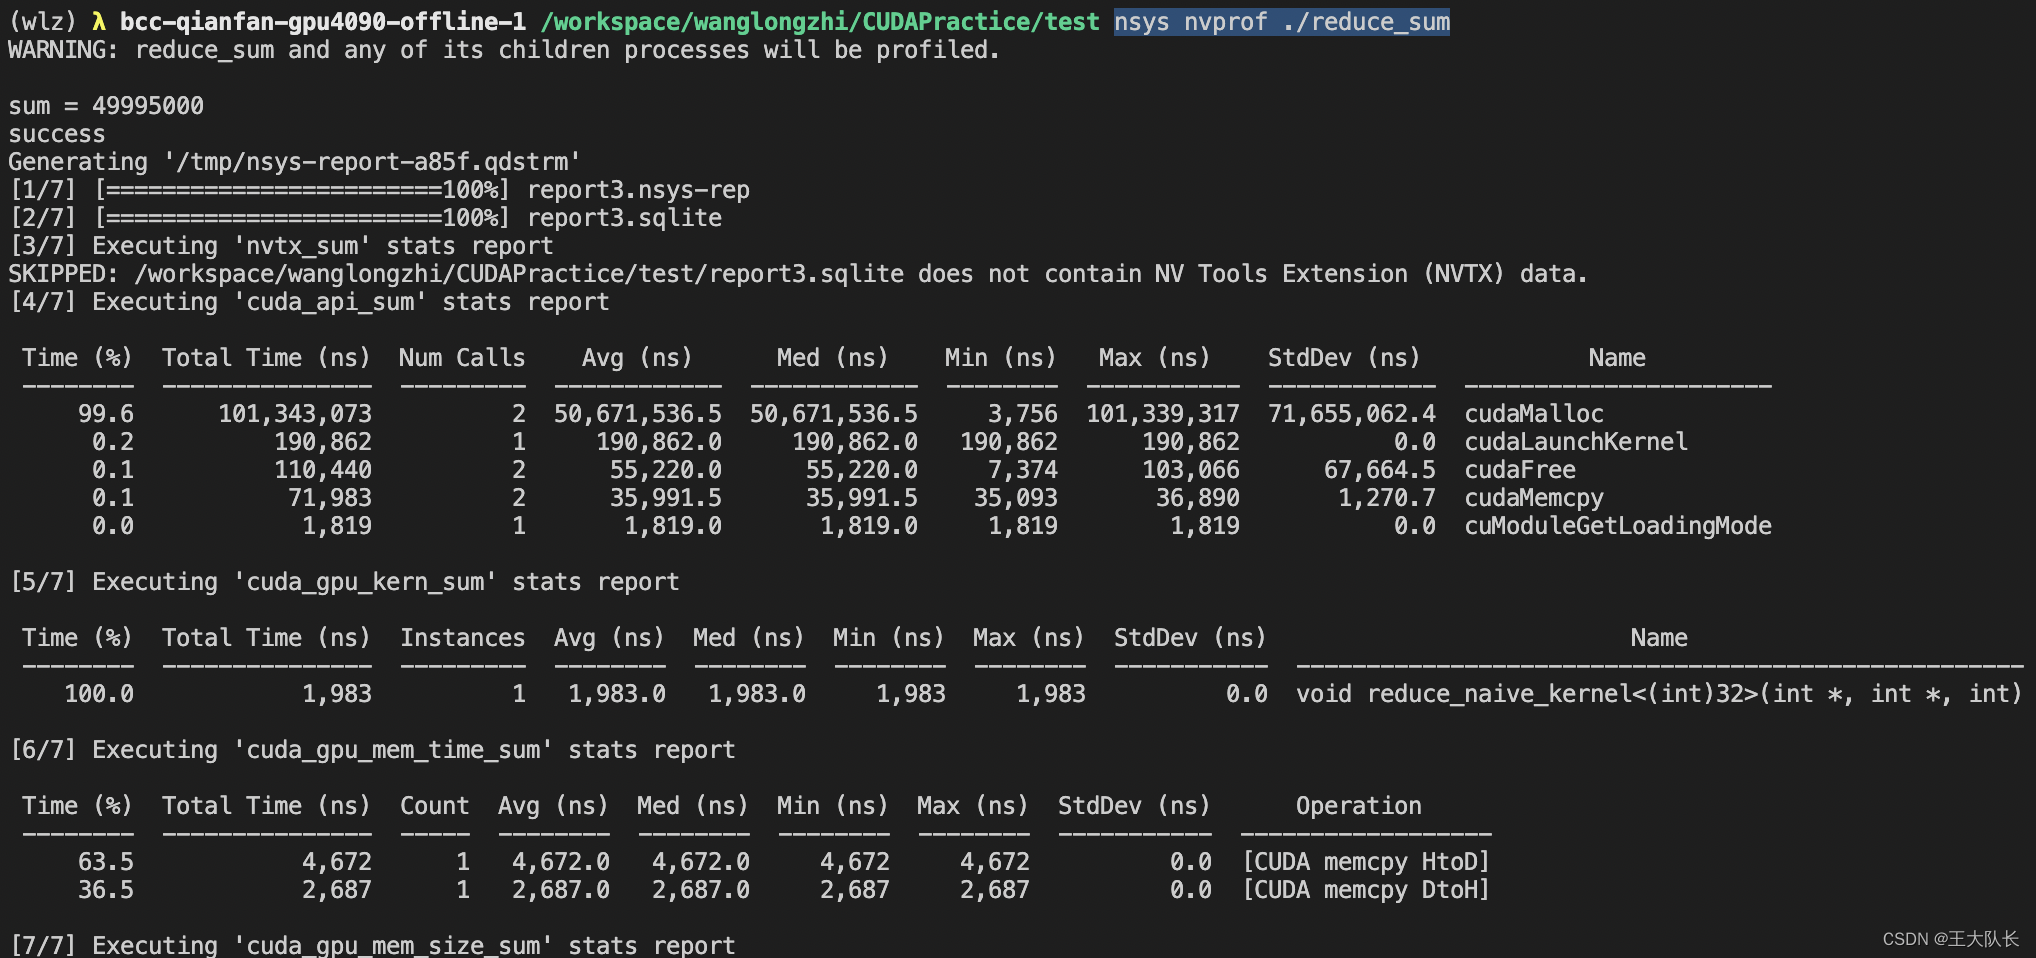Click the cudaFree entry
The image size is (2036, 958).
[x=1520, y=469]
